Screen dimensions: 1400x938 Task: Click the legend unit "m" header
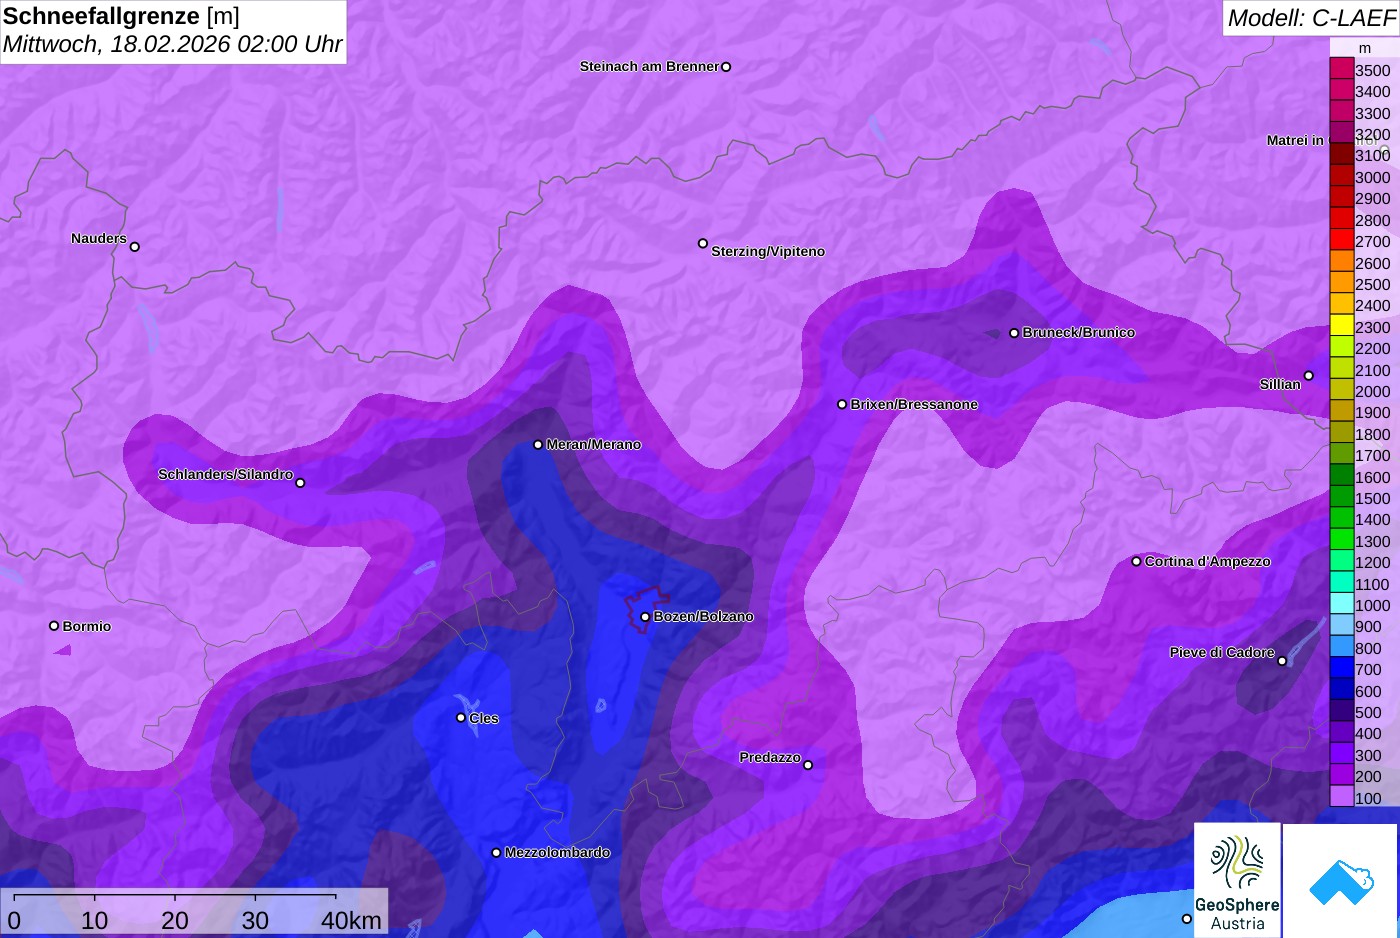[x=1365, y=48]
